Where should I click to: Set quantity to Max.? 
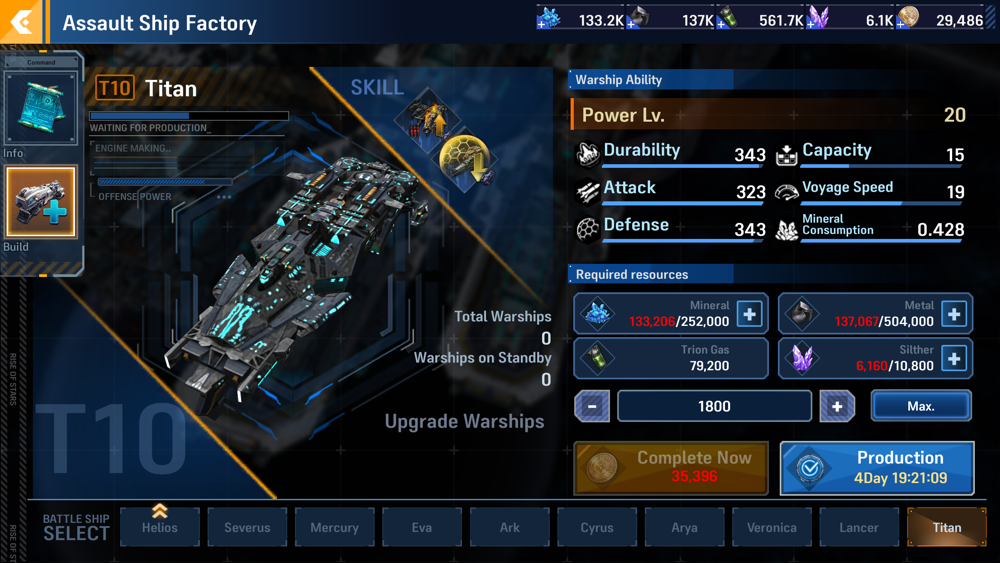921,406
